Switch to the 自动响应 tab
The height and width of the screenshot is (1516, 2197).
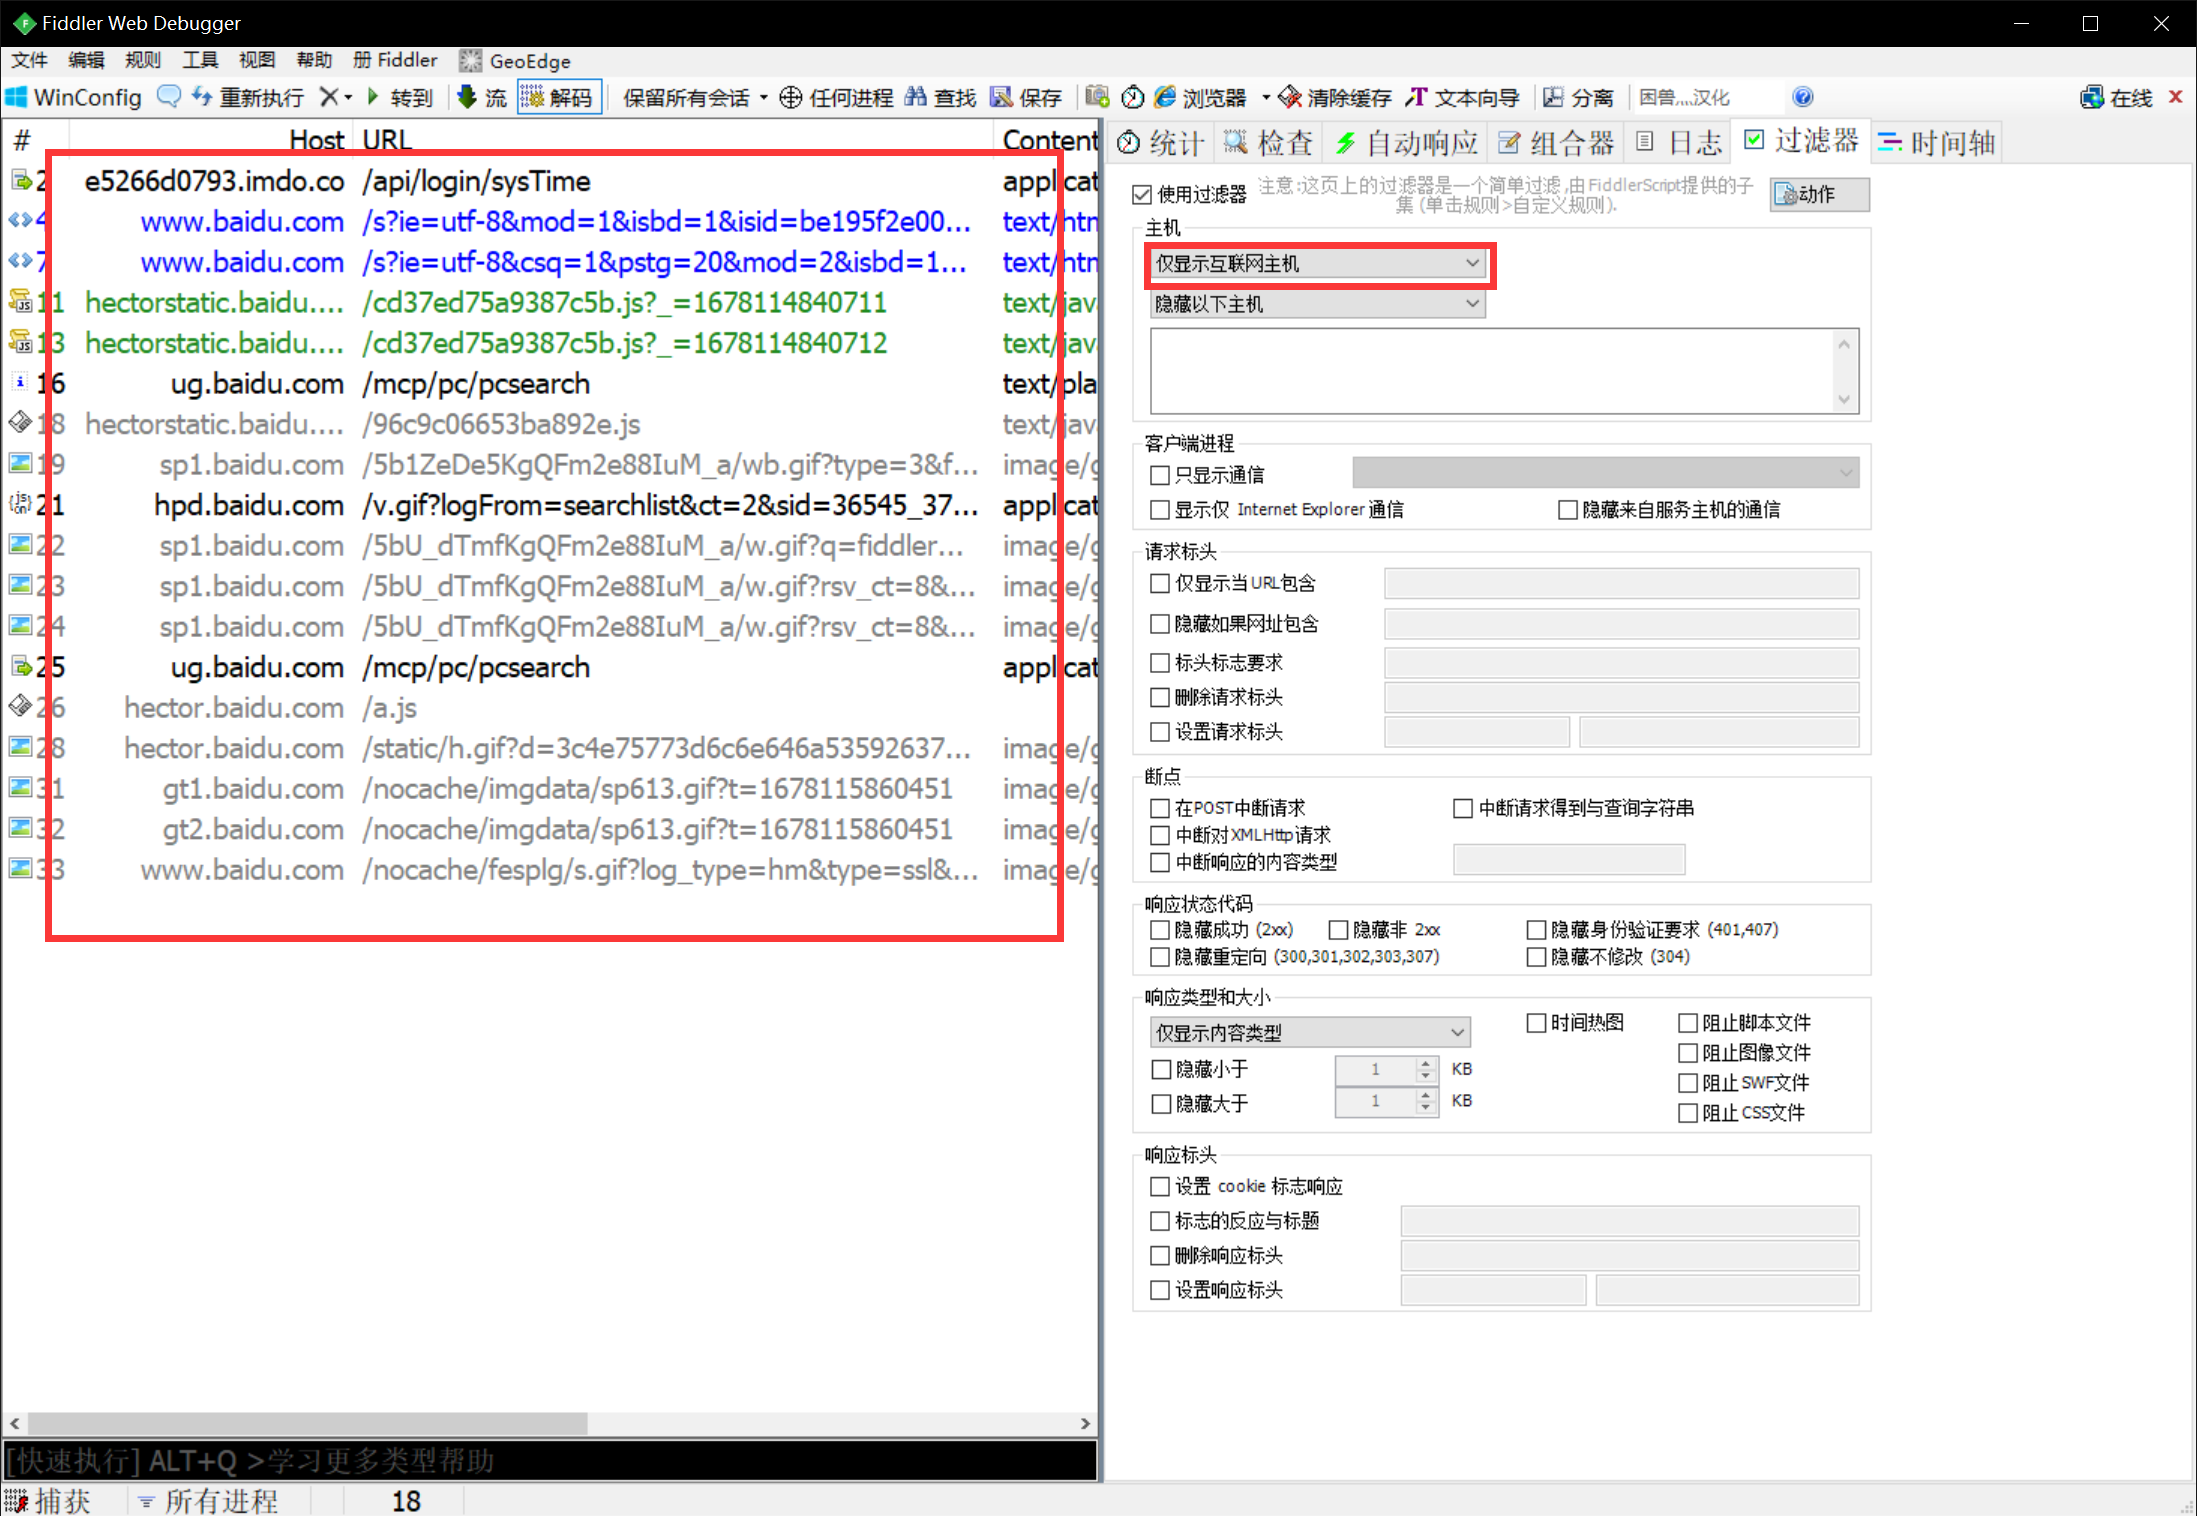1407,143
